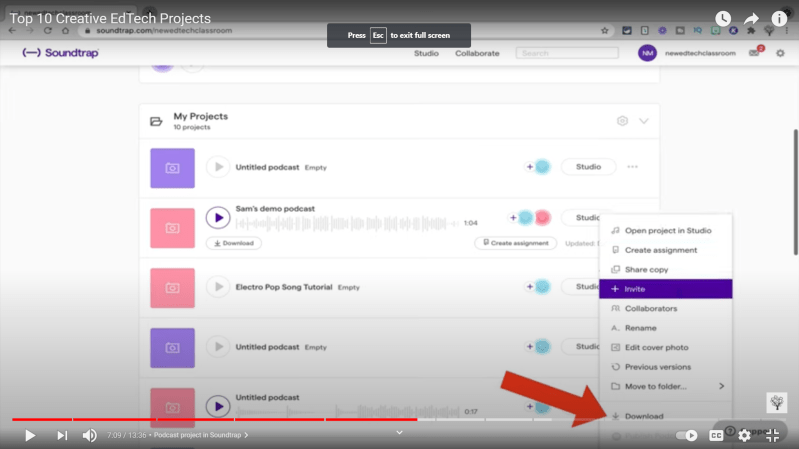This screenshot has width=799, height=449.
Task: Choose Rename from the context menu
Action: point(640,328)
